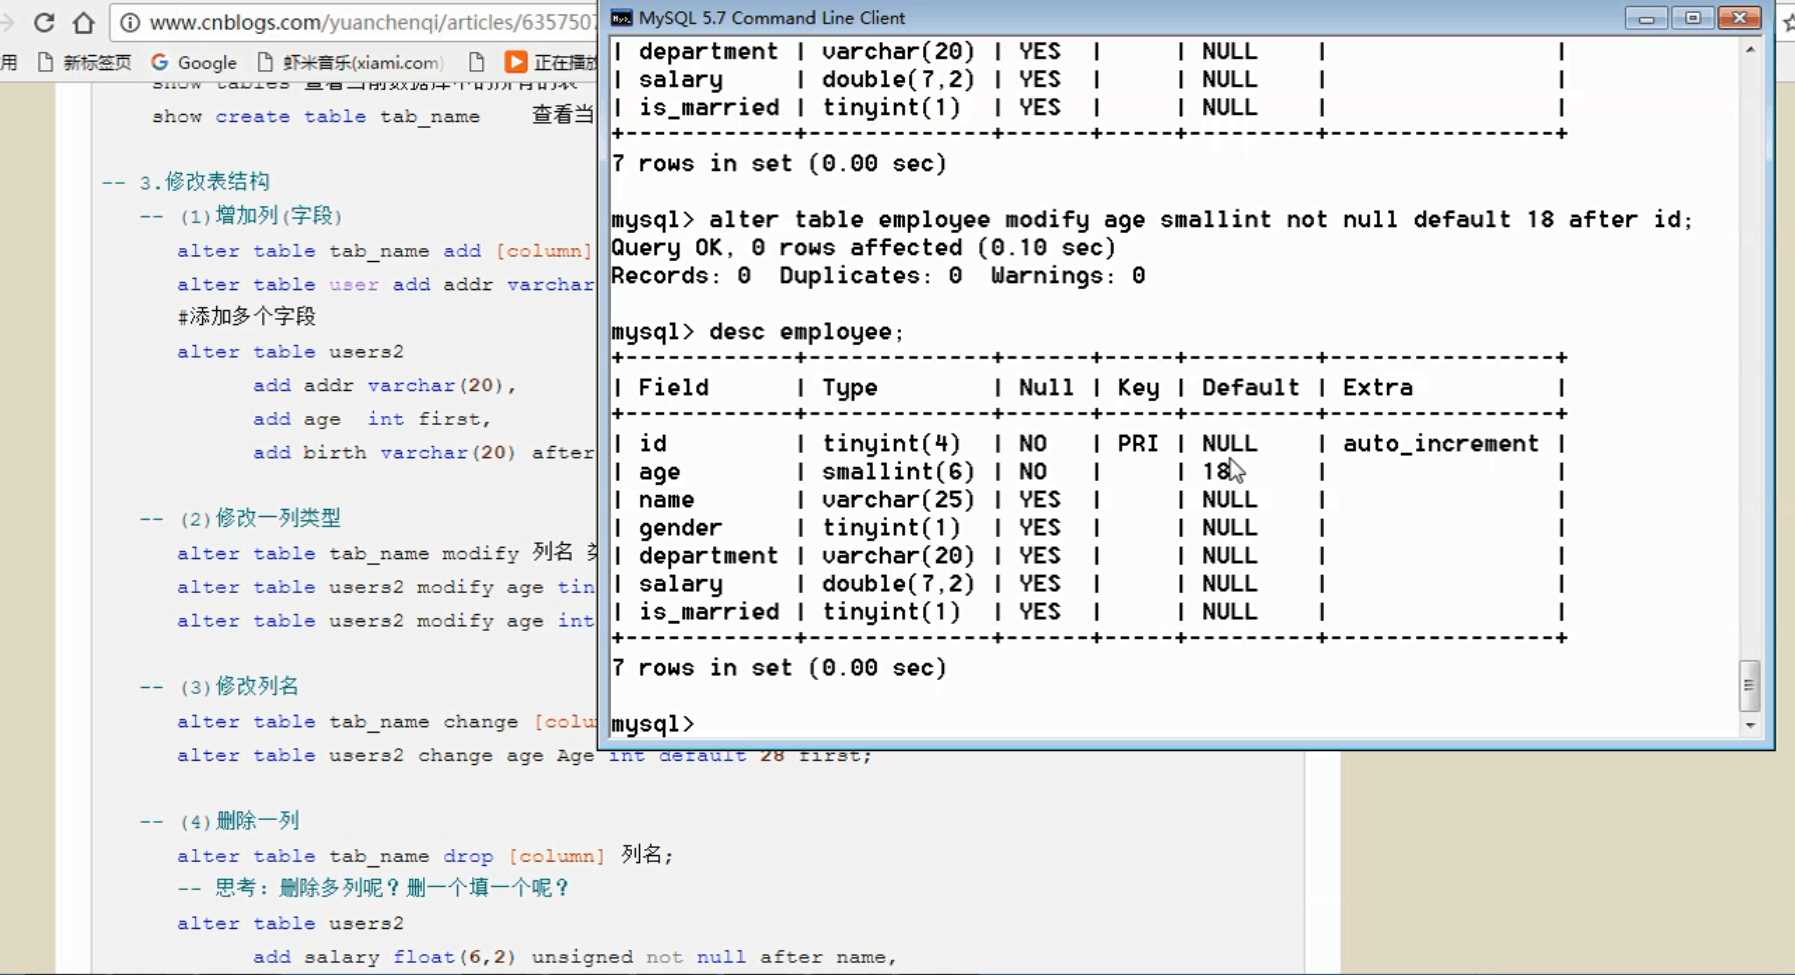
Task: Click the 'Field' column header
Action: pyautogui.click(x=673, y=387)
